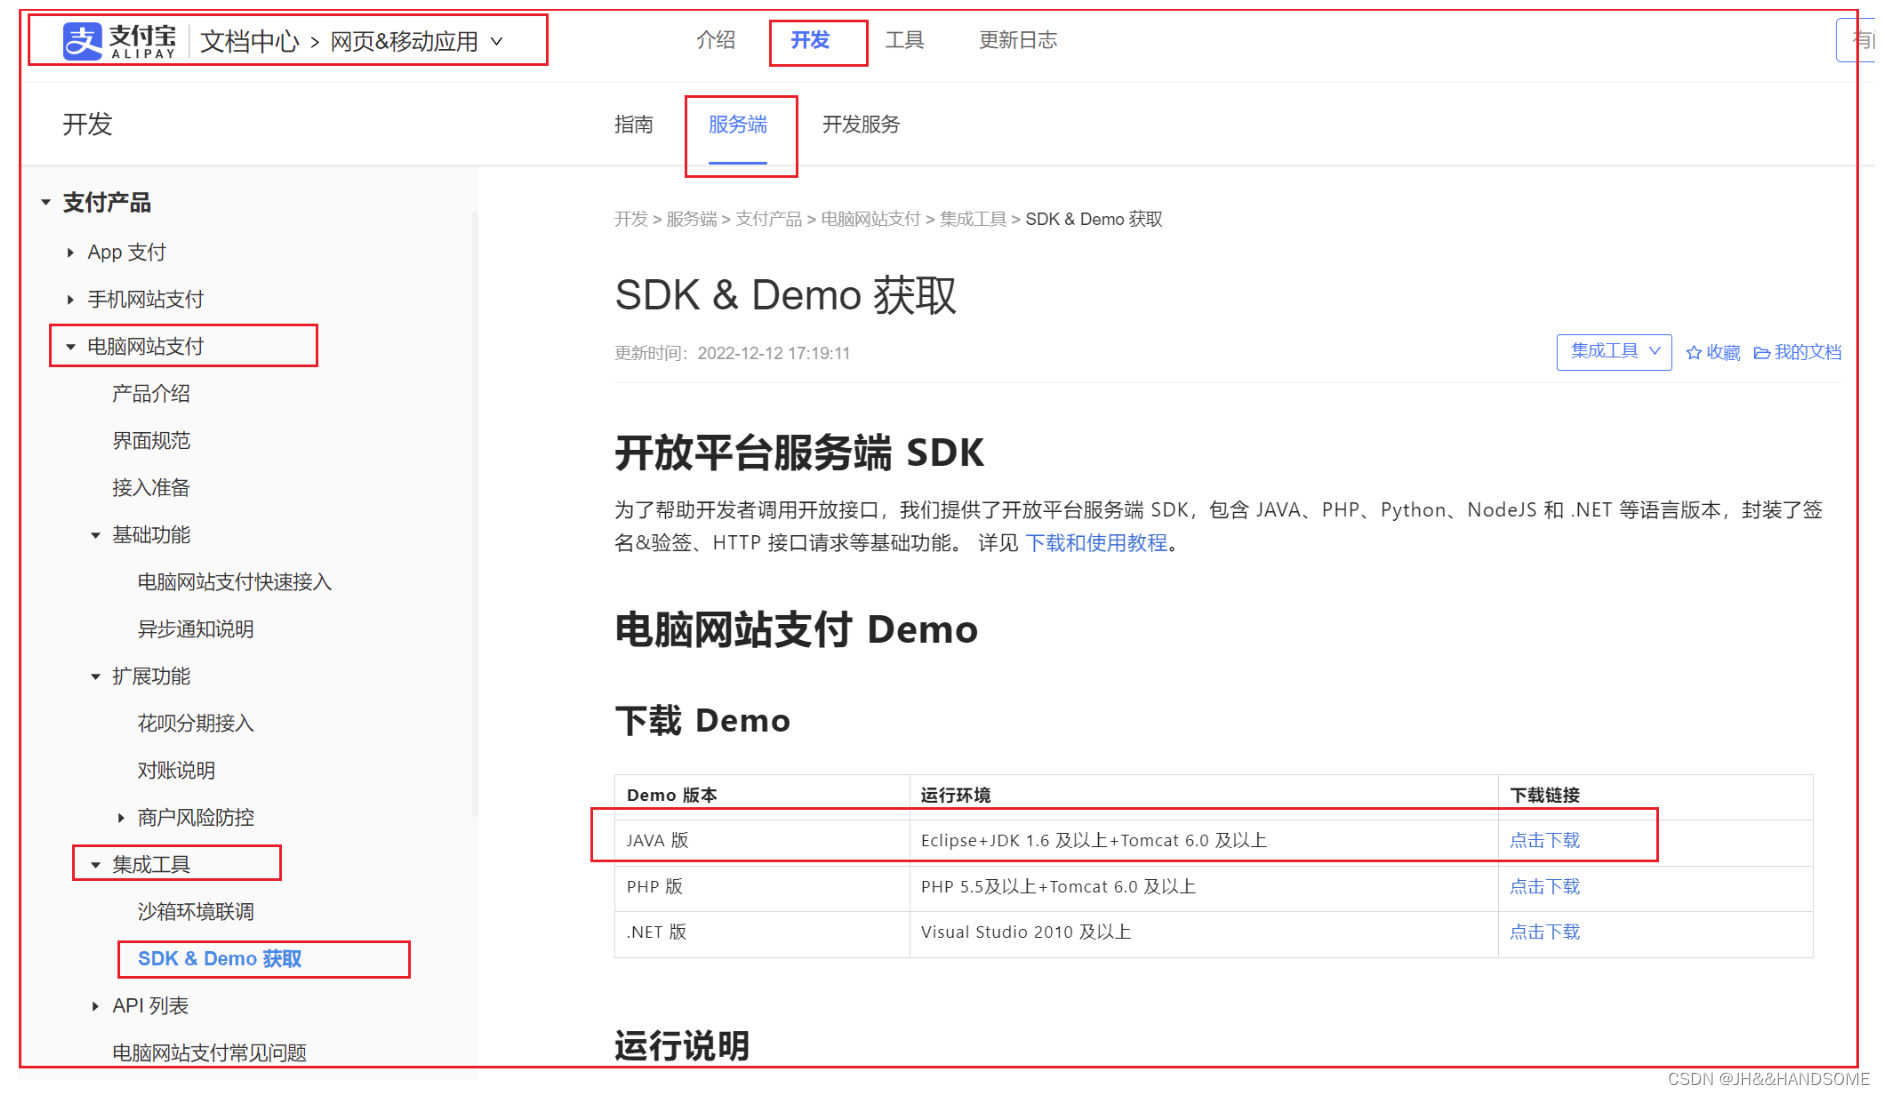Open 我的文档 folder icon link
Screen dimensions: 1885x1095
click(1762, 353)
